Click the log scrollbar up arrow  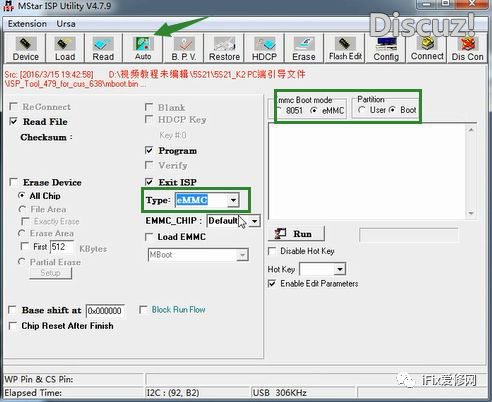[x=471, y=130]
